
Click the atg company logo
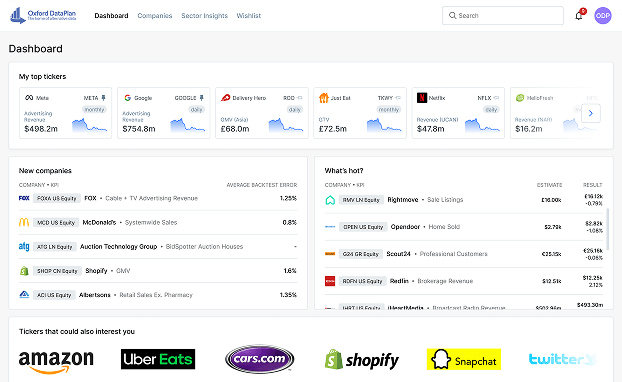pos(24,246)
